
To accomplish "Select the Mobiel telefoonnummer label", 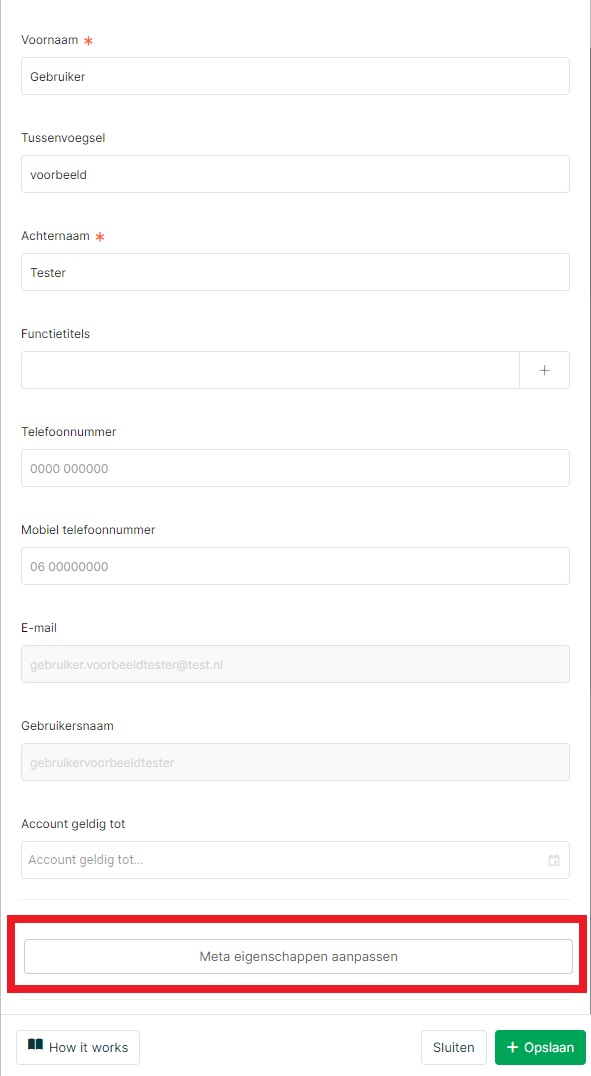I will (x=88, y=530).
